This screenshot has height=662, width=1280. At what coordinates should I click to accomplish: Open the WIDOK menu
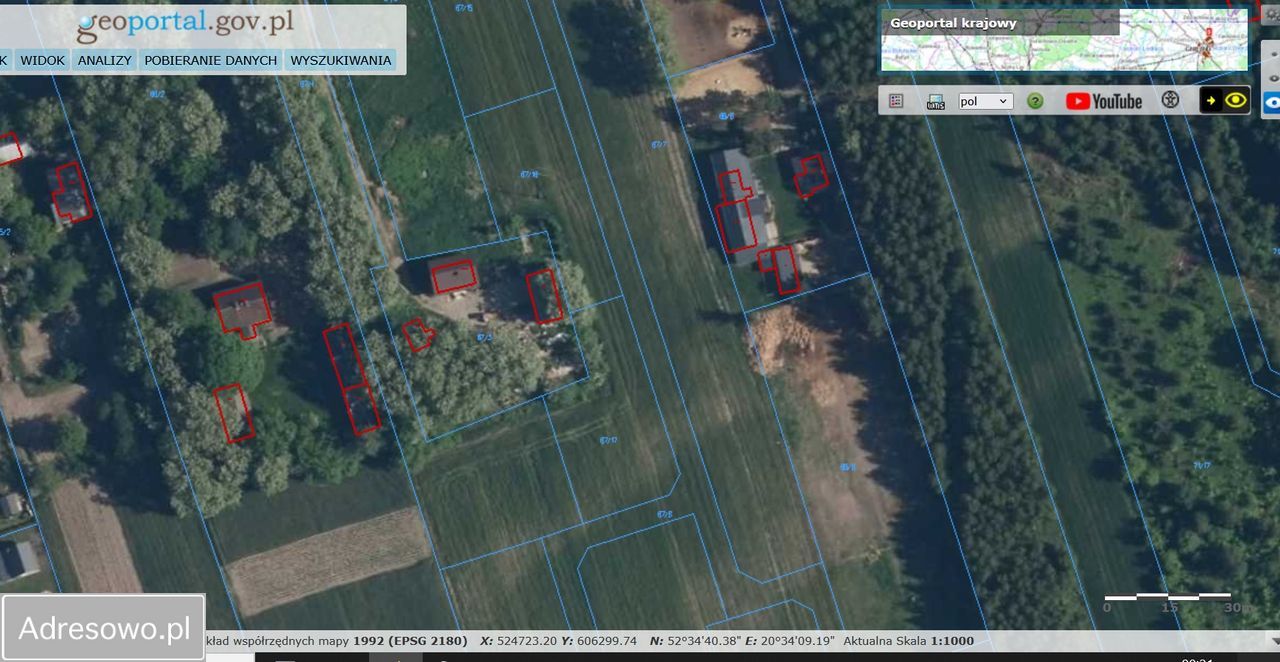click(43, 60)
